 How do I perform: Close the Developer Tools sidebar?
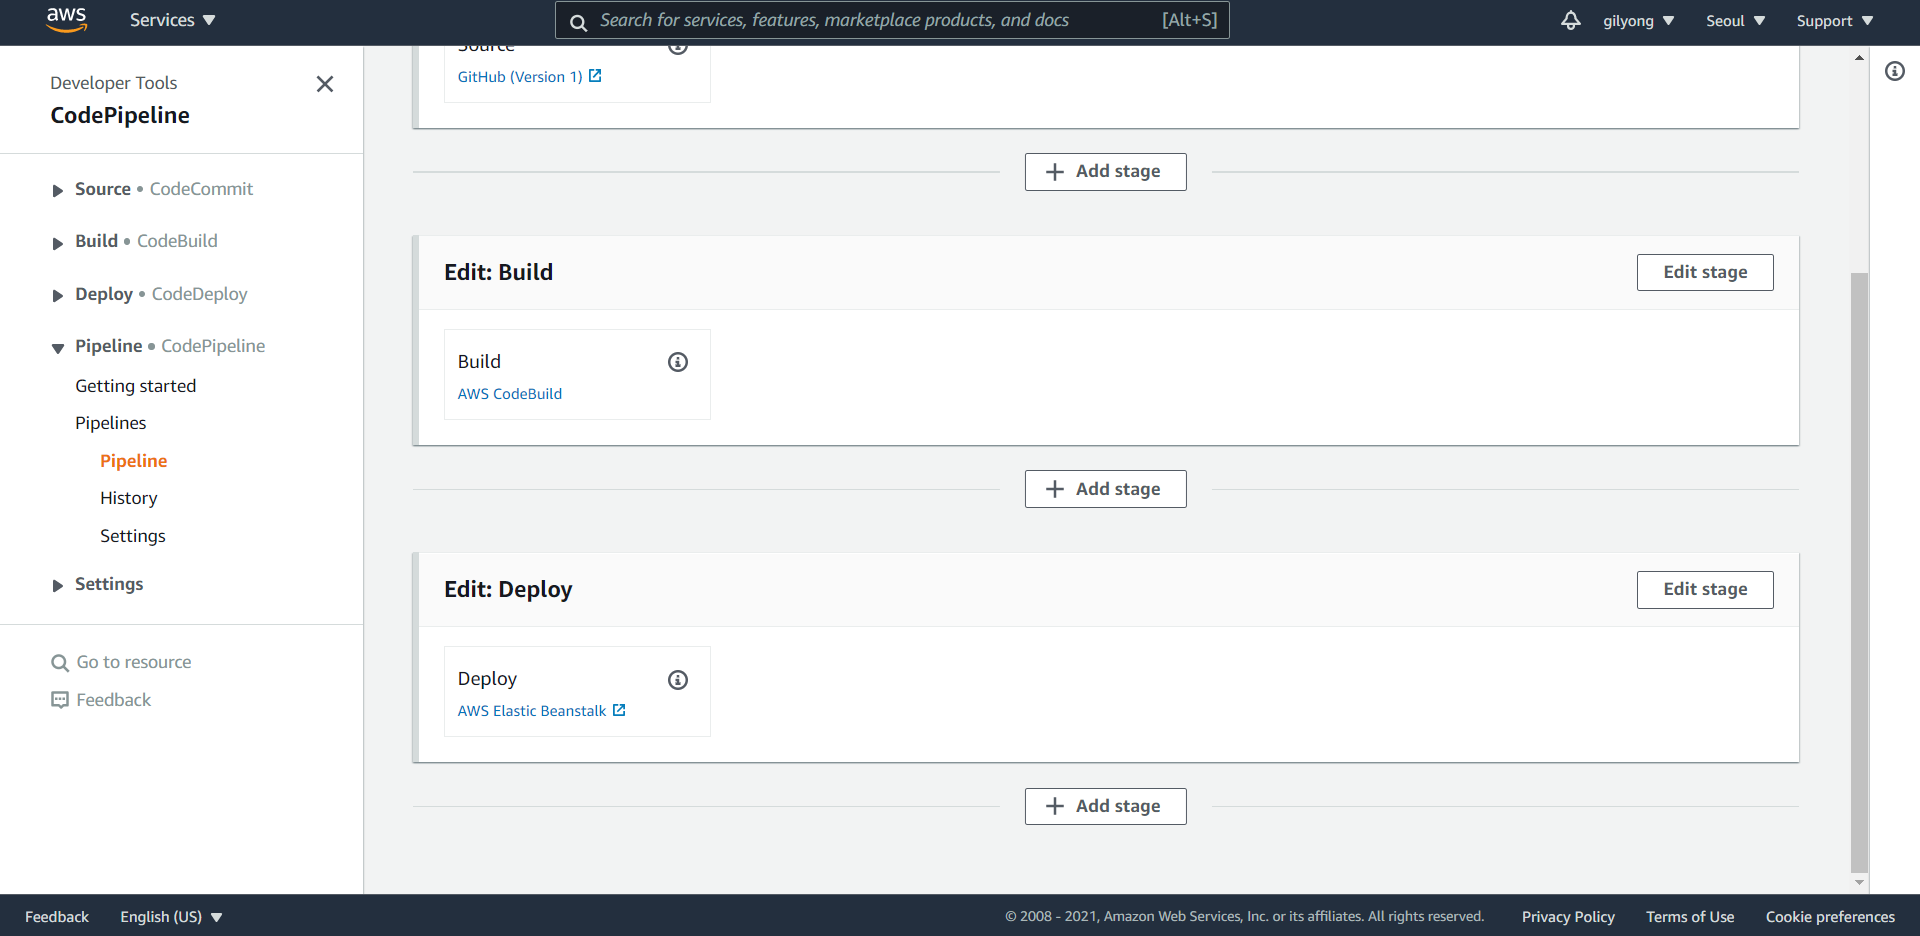pos(325,84)
